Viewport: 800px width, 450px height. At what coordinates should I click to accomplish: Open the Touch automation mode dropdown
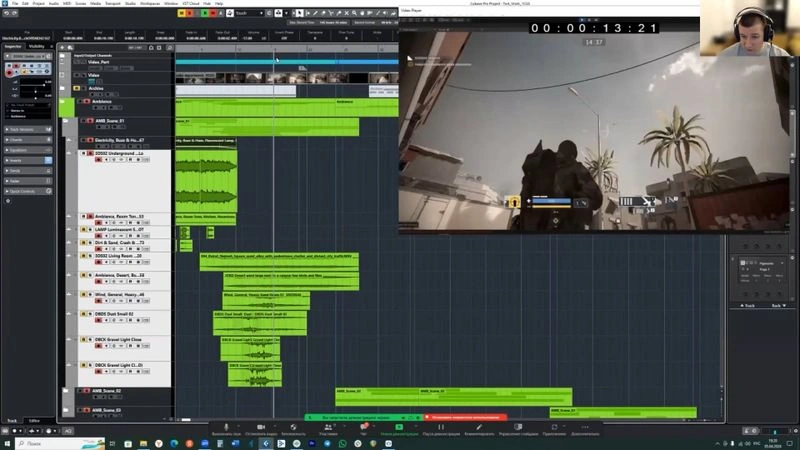coord(249,13)
